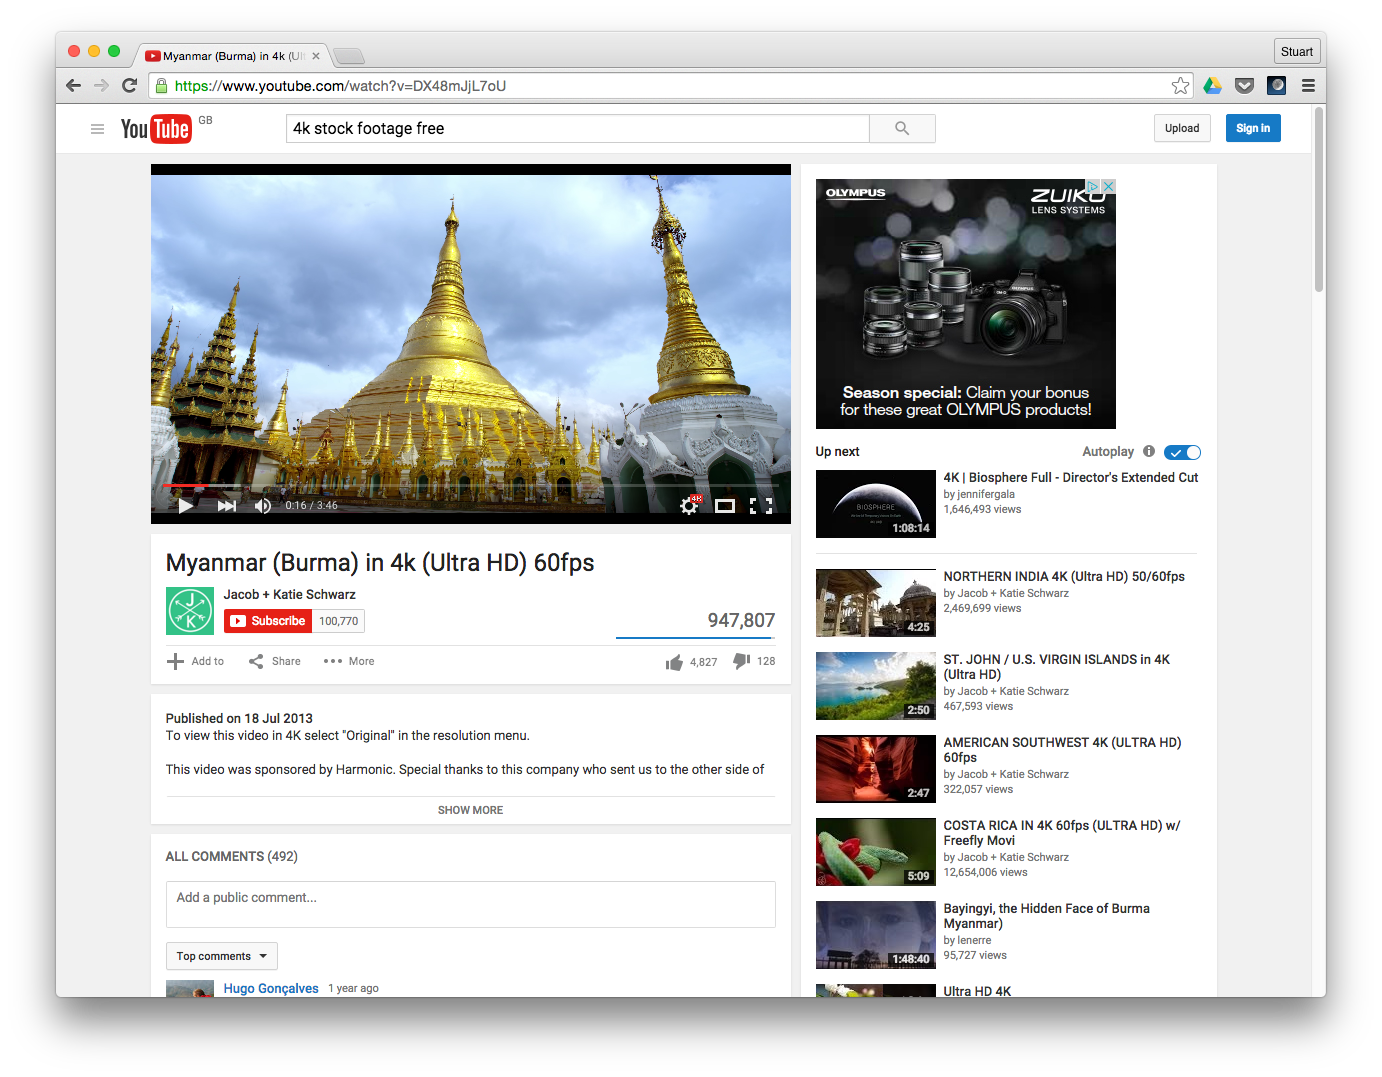Click the Sign in button

tap(1252, 128)
